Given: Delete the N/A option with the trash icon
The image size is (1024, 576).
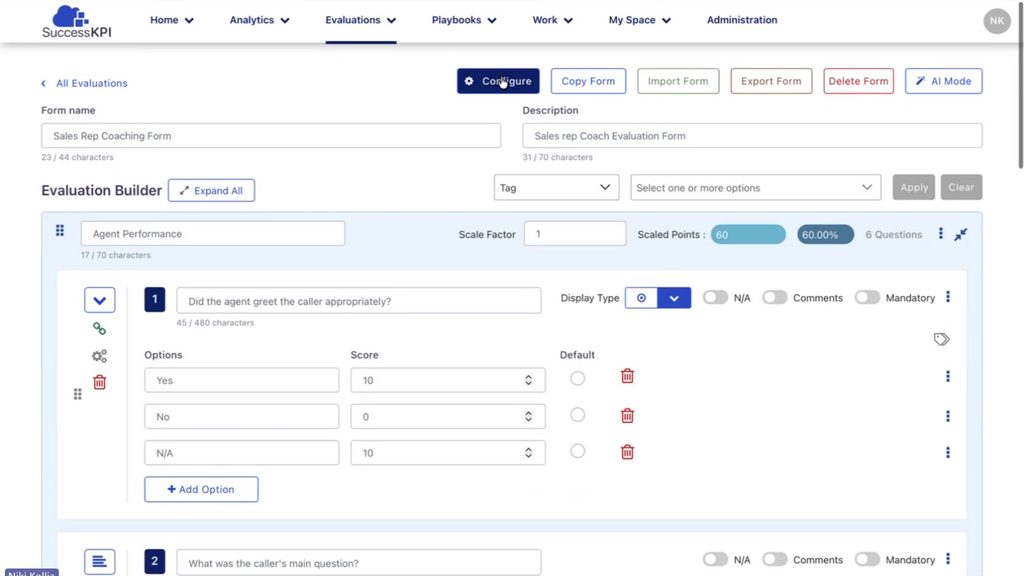Looking at the screenshot, I should pos(627,452).
